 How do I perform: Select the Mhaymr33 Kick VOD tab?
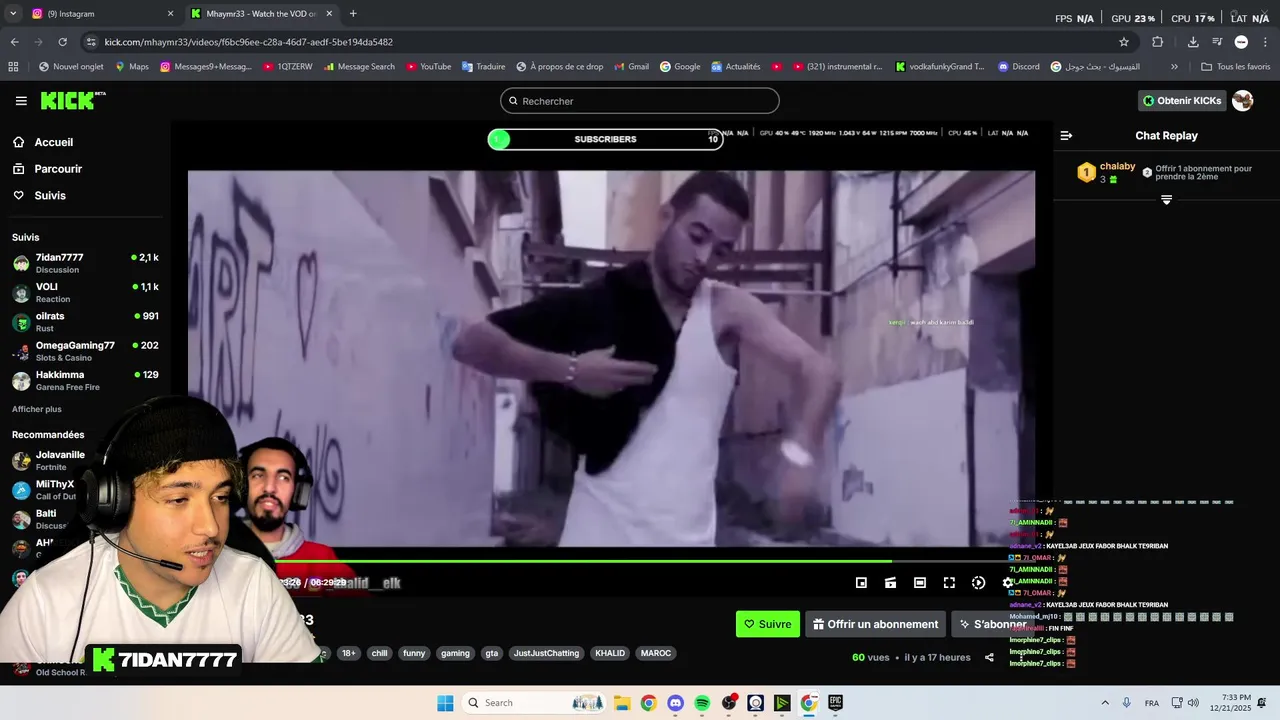coord(263,14)
